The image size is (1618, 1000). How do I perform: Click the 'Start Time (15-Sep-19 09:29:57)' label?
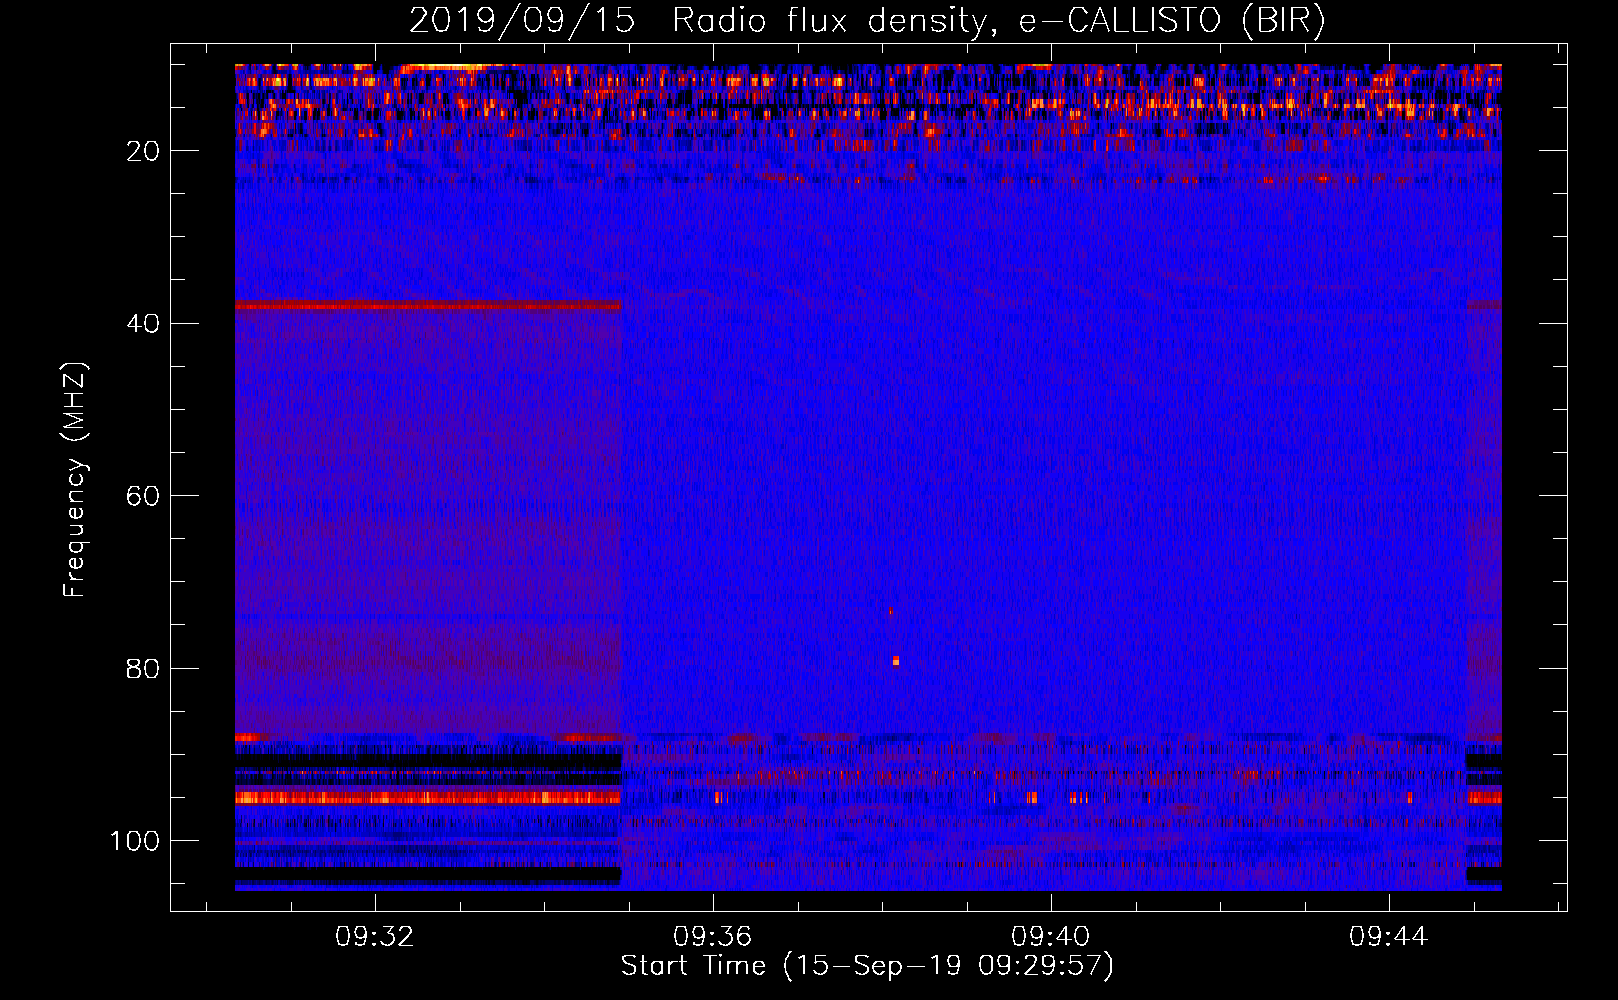(867, 966)
